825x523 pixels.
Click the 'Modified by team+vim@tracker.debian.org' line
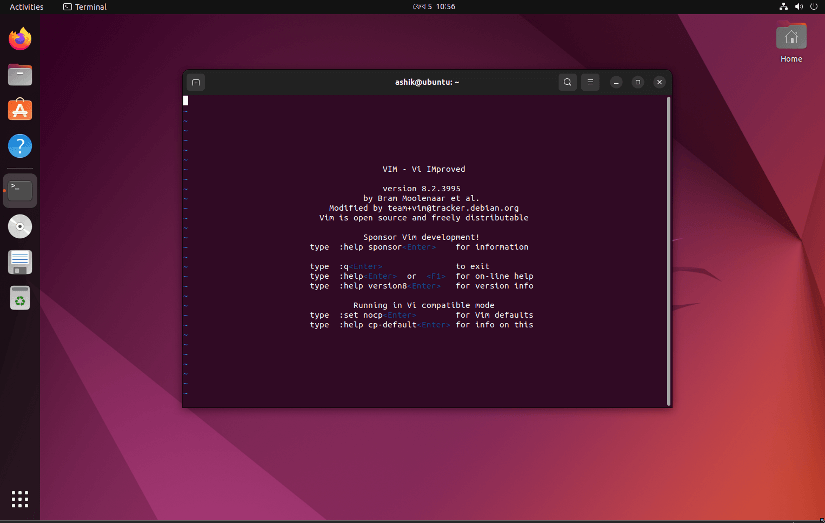coord(424,208)
